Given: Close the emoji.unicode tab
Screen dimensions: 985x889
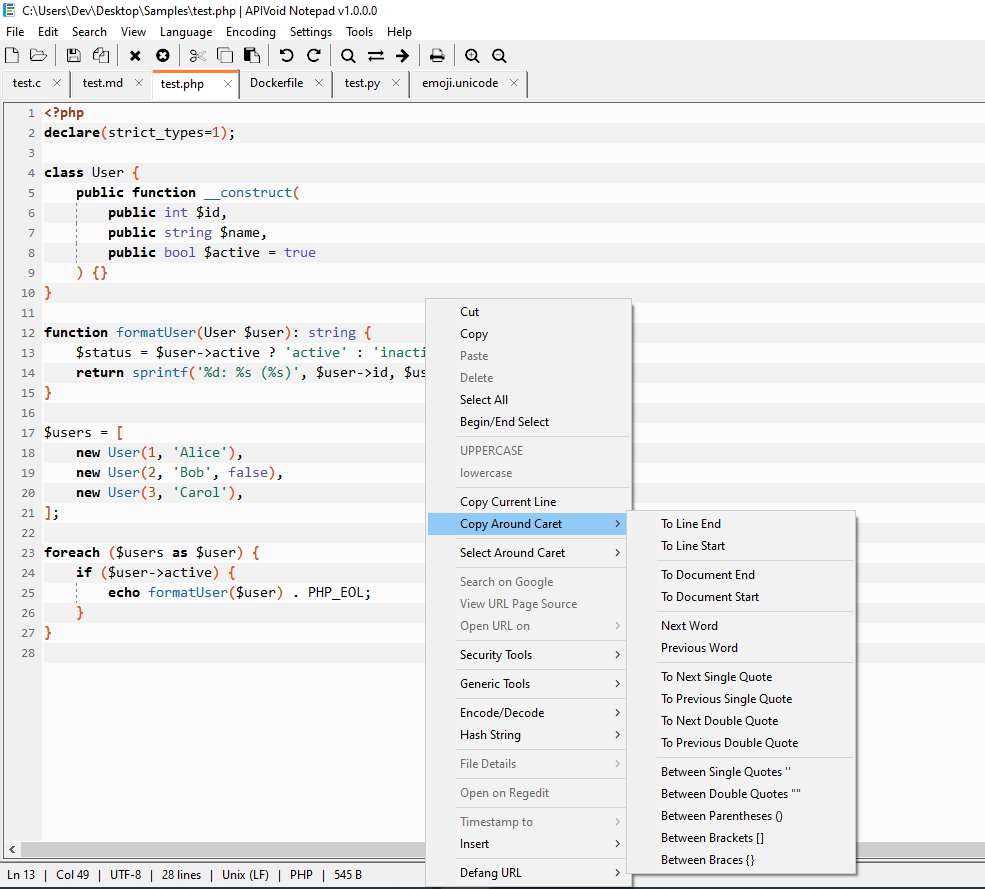Looking at the screenshot, I should coord(514,83).
